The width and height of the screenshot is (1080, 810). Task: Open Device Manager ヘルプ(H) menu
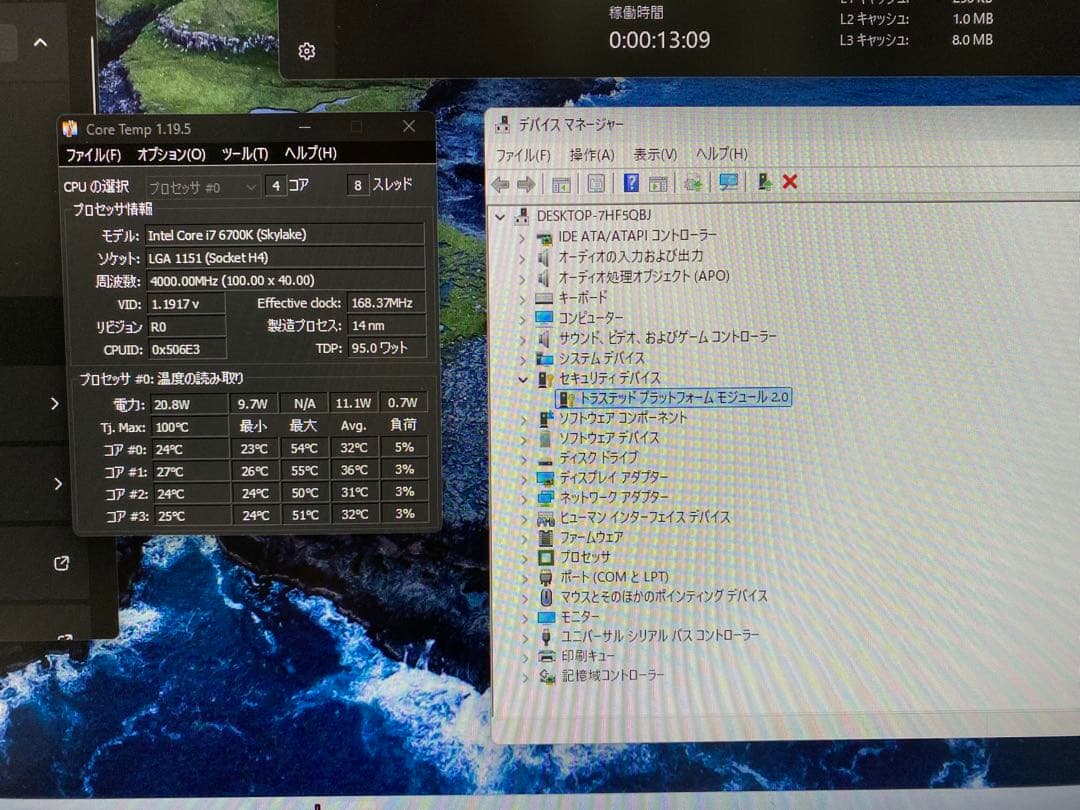coord(721,154)
